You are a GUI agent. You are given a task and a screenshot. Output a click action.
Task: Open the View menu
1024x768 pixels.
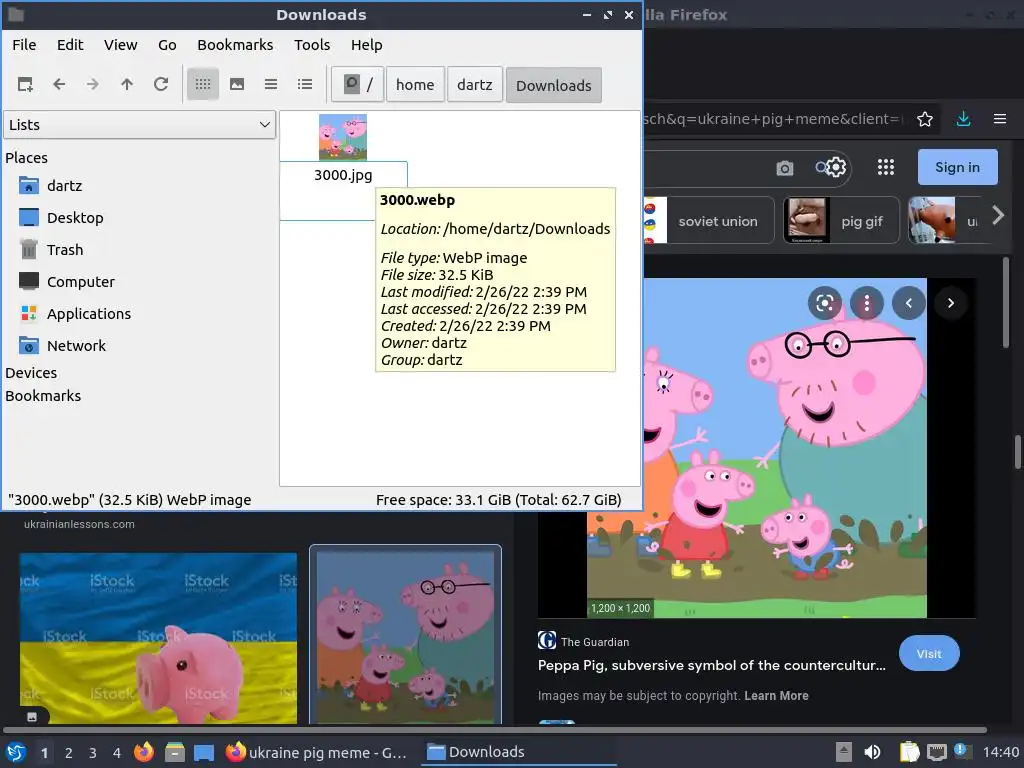(121, 45)
